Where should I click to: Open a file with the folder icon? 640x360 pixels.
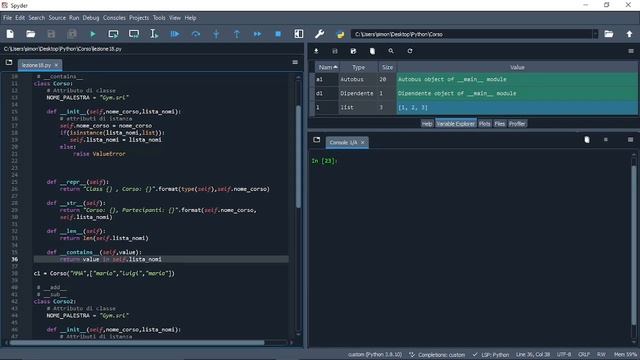31,34
